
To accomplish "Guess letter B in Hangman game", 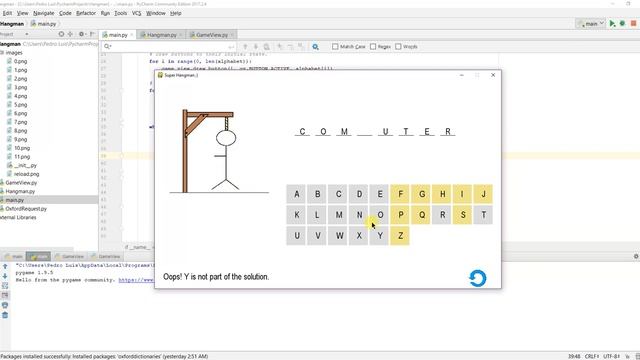I will click(318, 194).
